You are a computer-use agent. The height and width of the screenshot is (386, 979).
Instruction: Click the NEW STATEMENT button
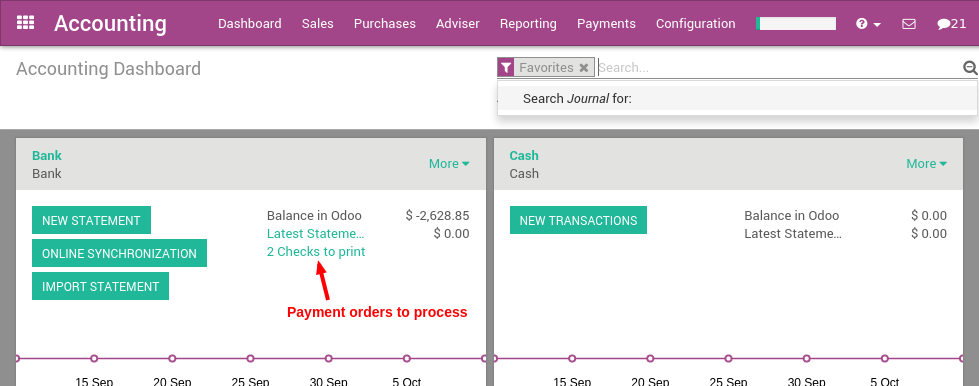click(91, 220)
